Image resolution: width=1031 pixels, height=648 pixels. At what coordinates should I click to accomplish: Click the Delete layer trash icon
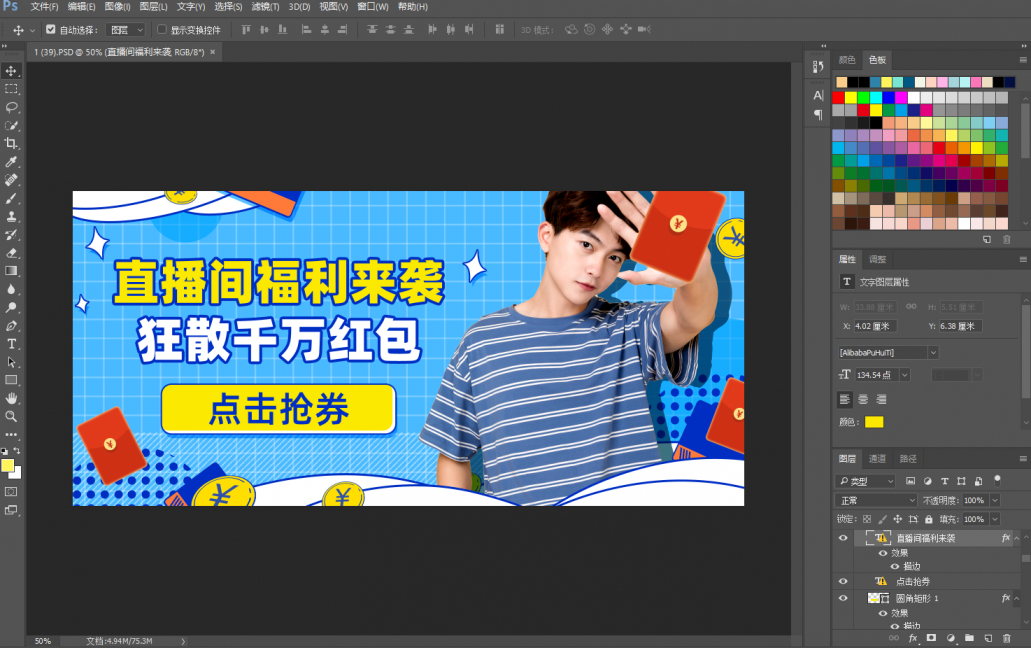1007,638
